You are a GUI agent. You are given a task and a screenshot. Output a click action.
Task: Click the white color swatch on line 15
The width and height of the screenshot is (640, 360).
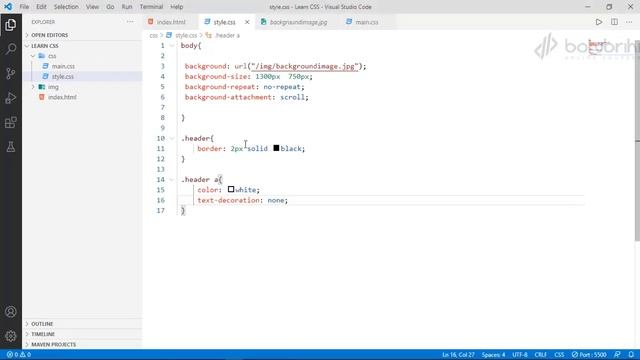[231, 189]
